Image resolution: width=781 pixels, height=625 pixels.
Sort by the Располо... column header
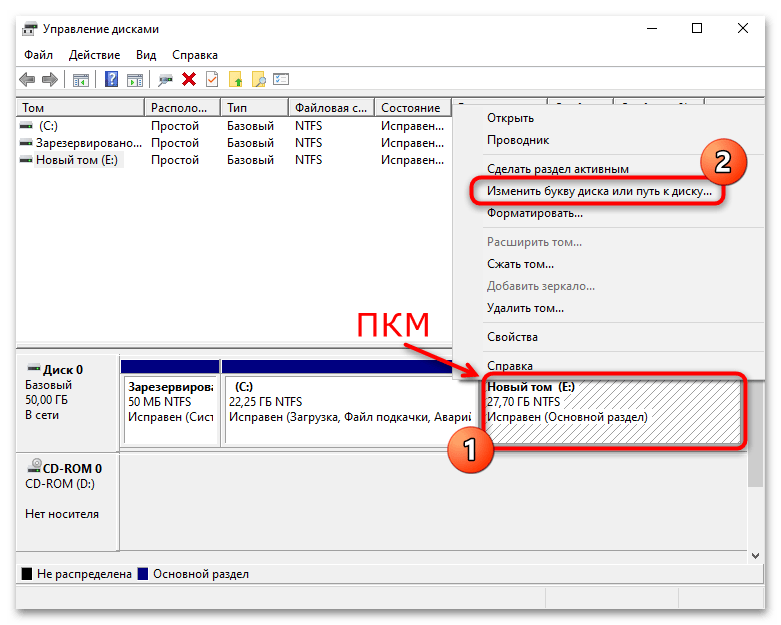pyautogui.click(x=182, y=108)
